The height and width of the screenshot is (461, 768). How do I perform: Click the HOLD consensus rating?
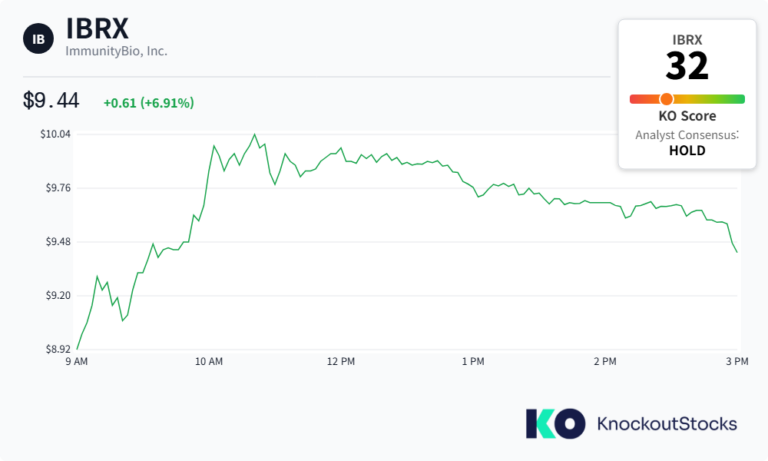coord(687,150)
